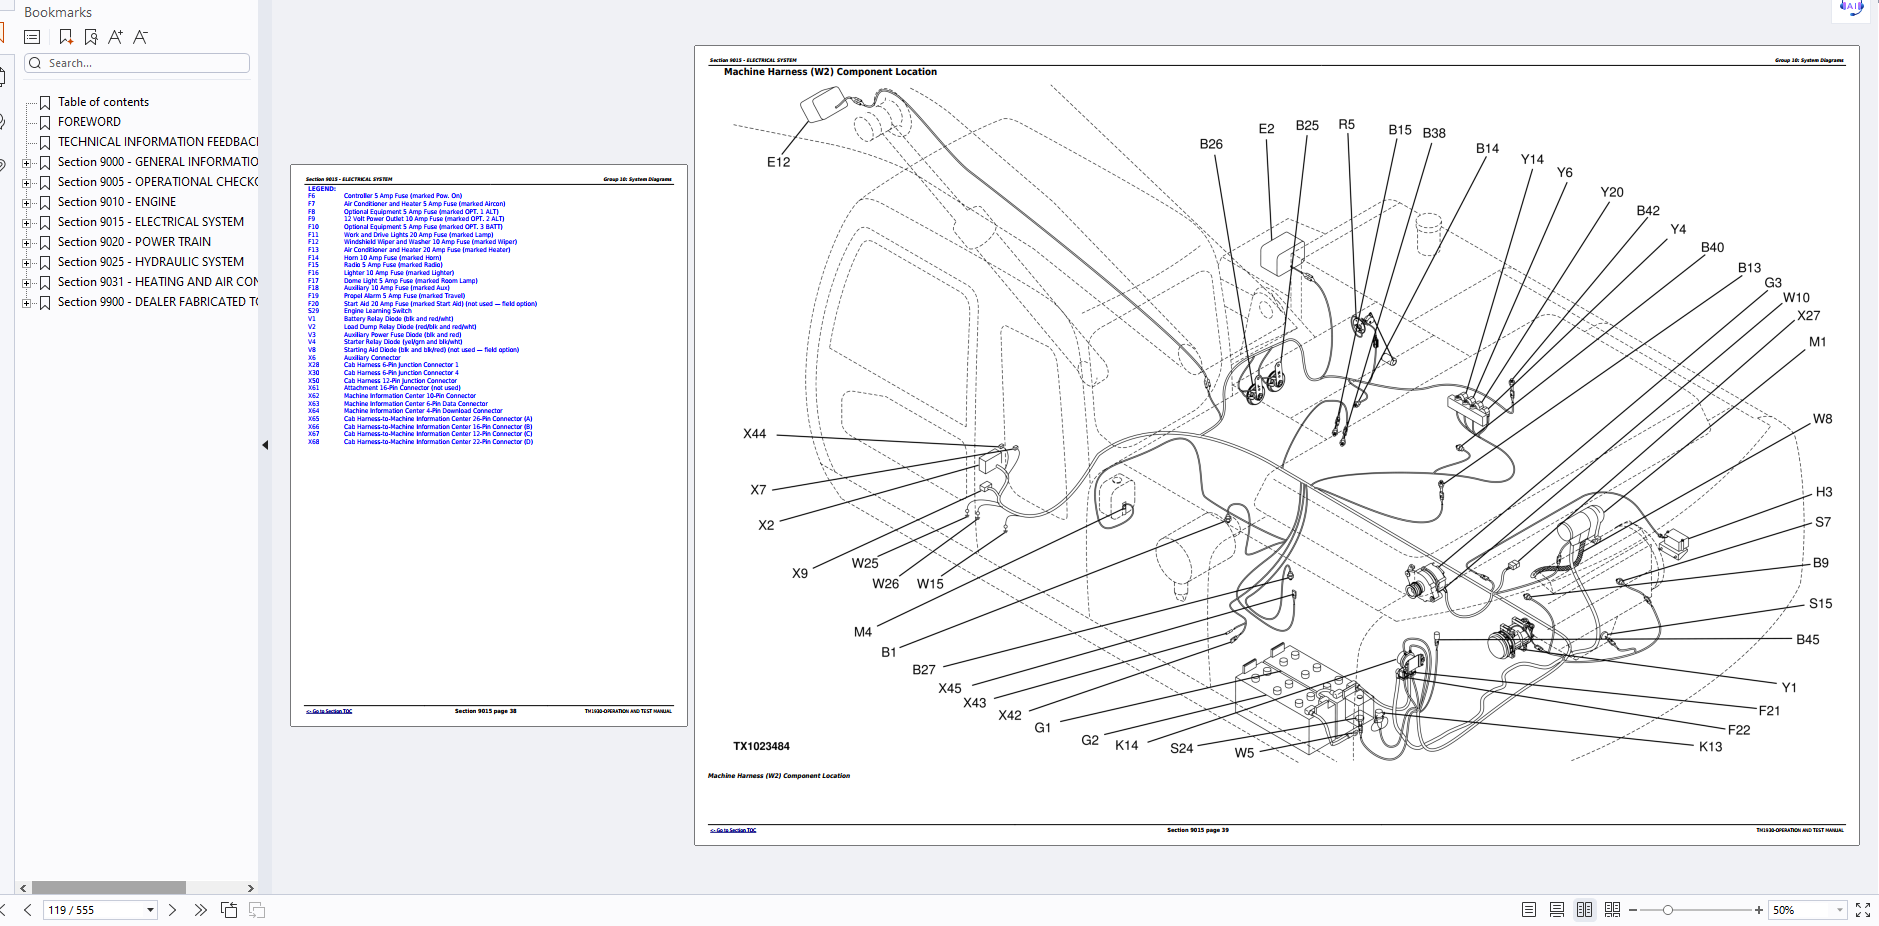Decrease bookmark font size
The image size is (1879, 926).
click(140, 37)
